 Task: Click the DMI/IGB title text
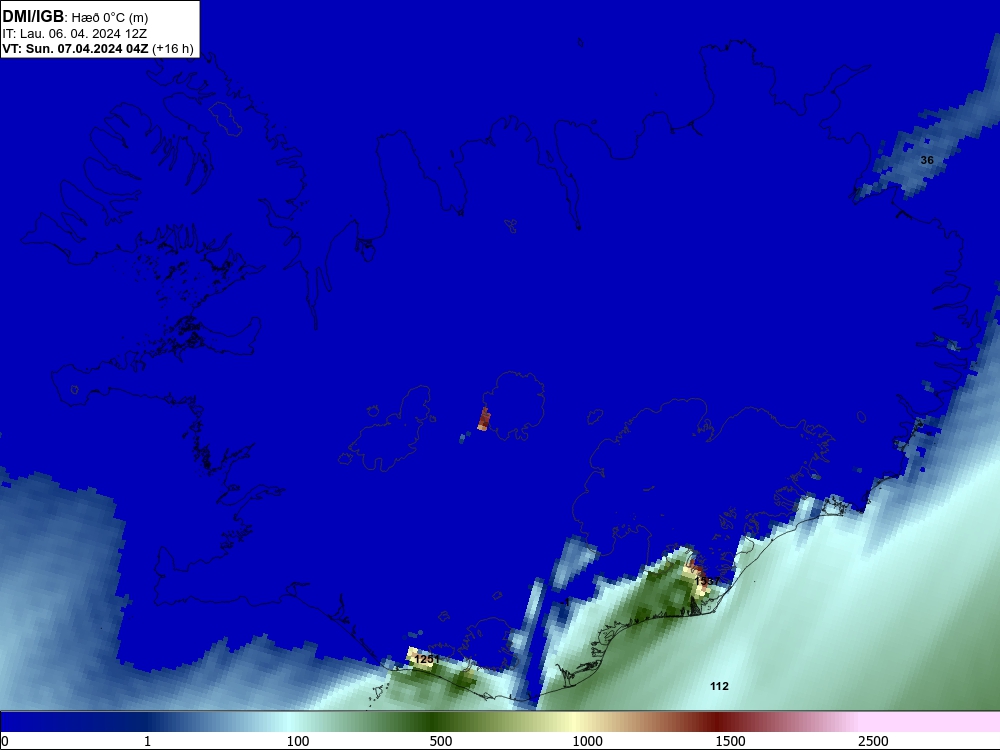pos(33,17)
